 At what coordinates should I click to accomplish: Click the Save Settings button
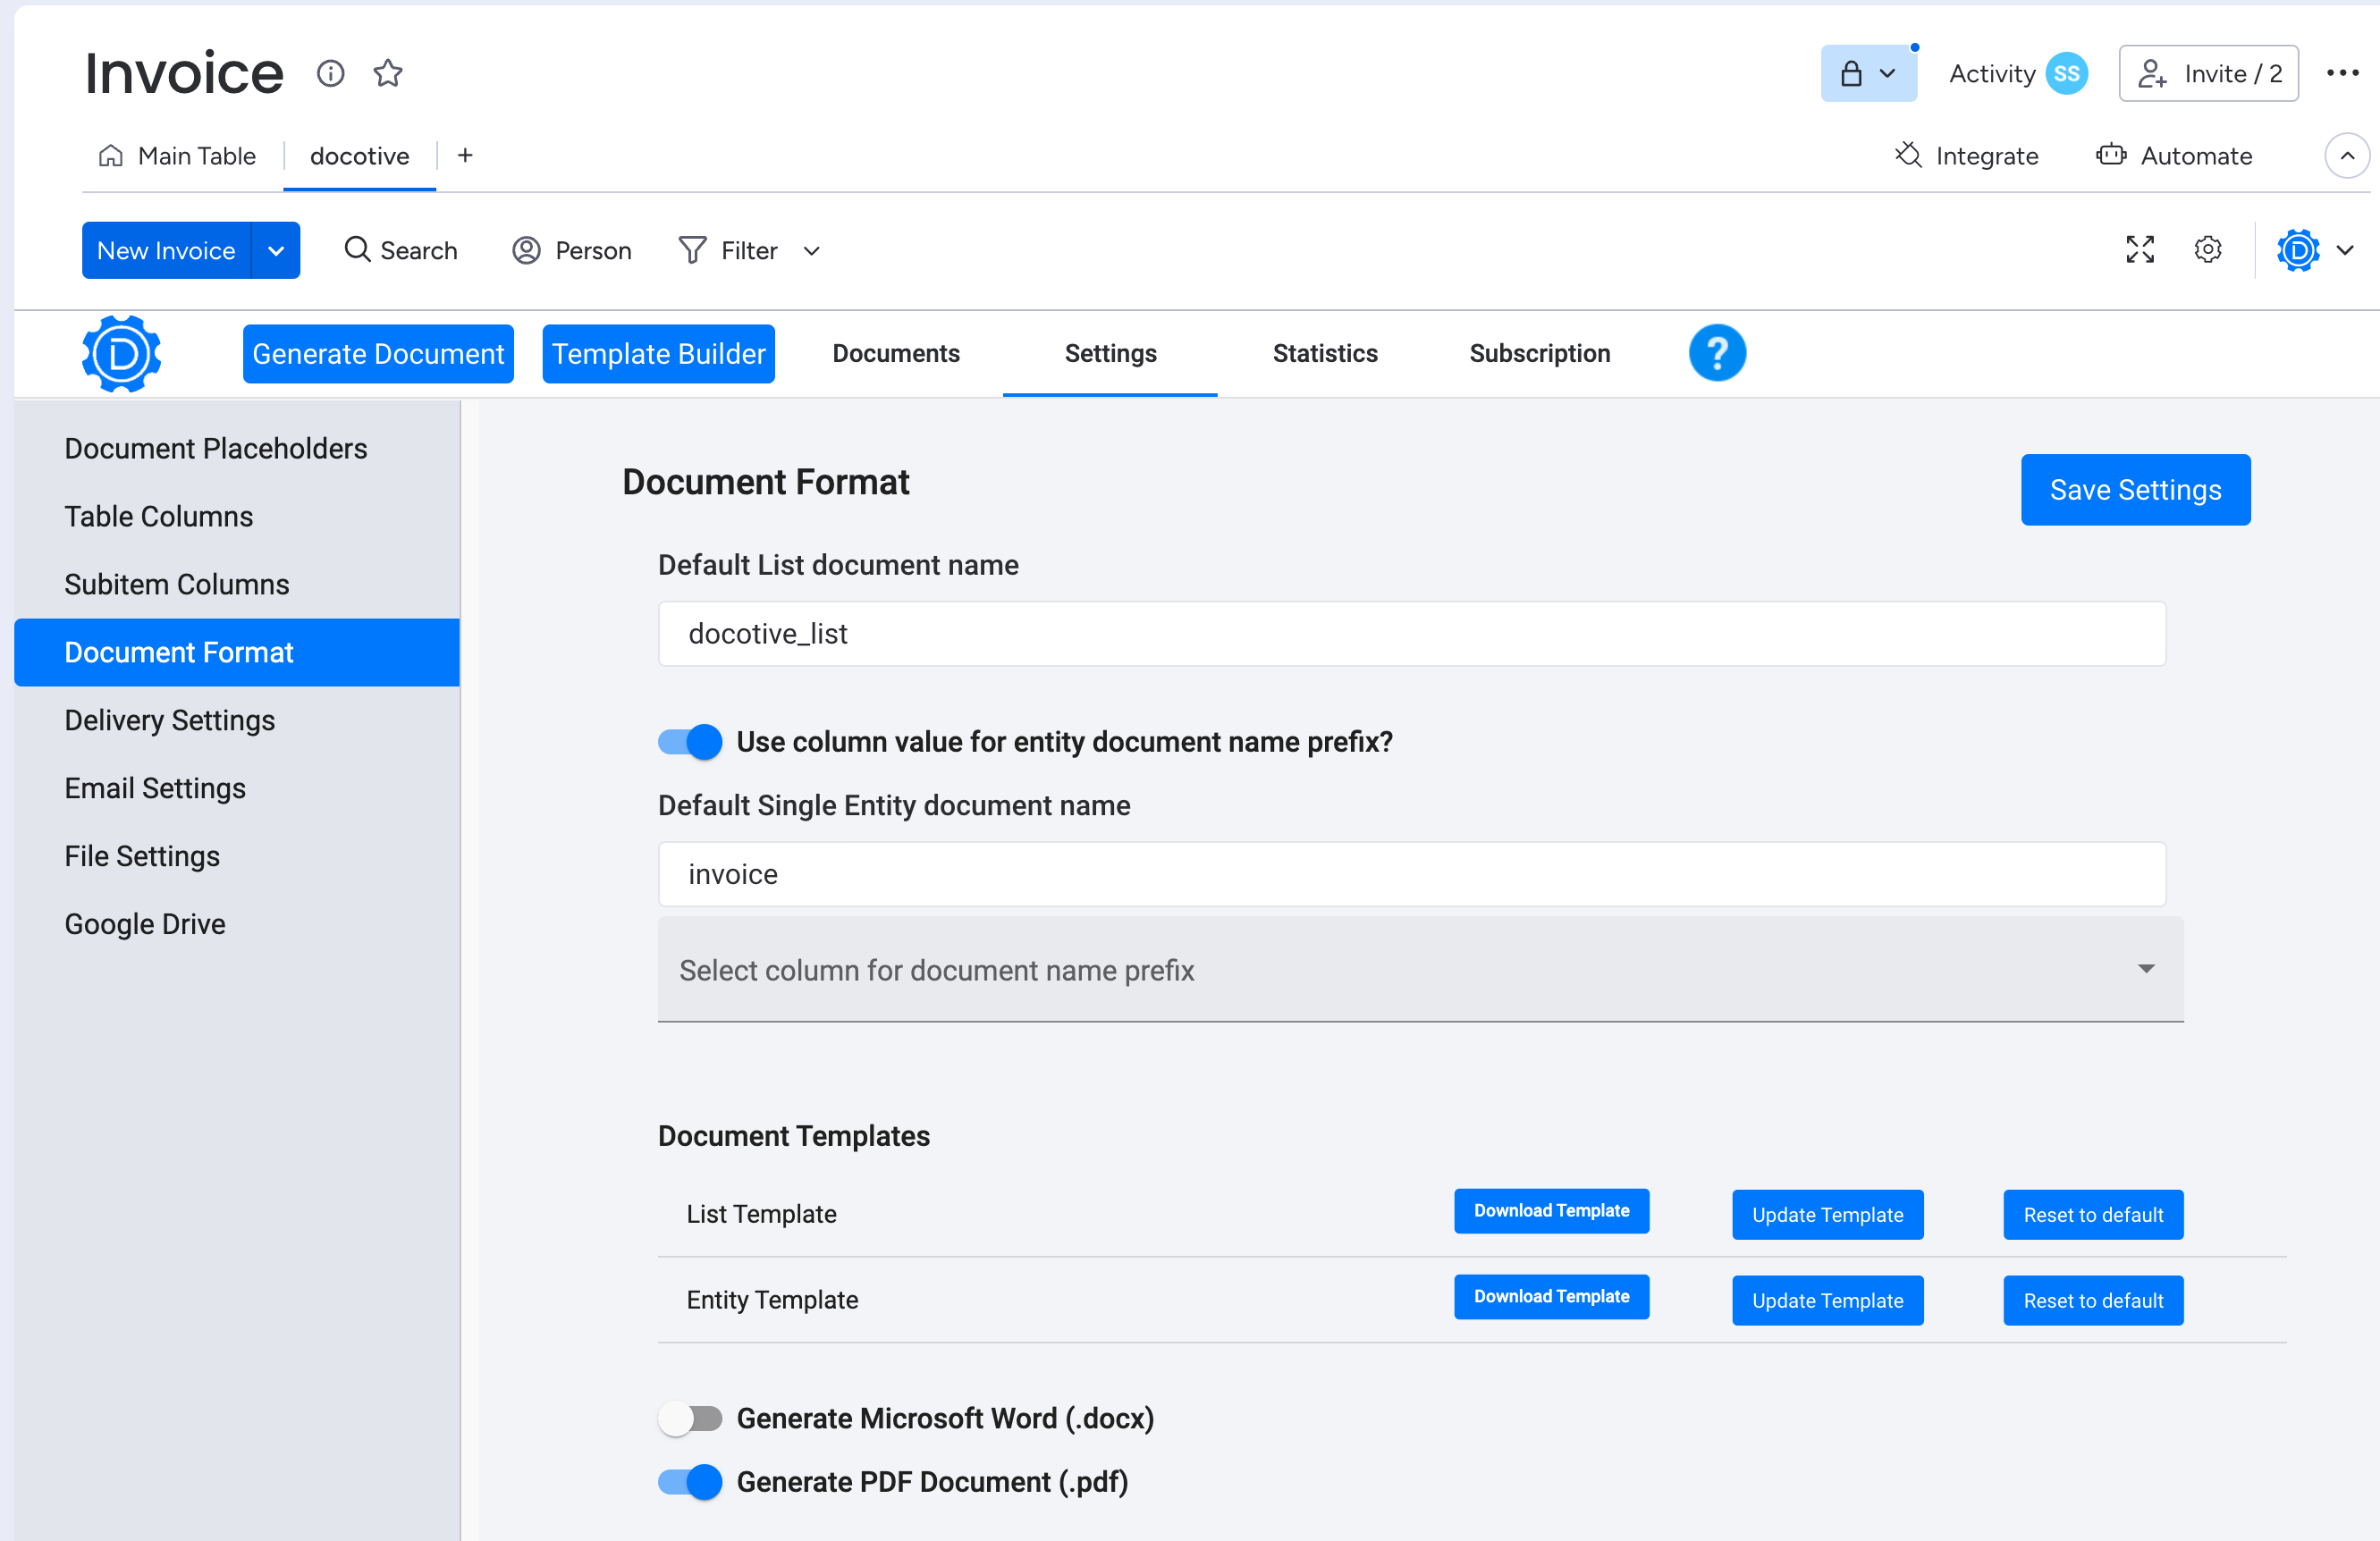pyautogui.click(x=2135, y=490)
